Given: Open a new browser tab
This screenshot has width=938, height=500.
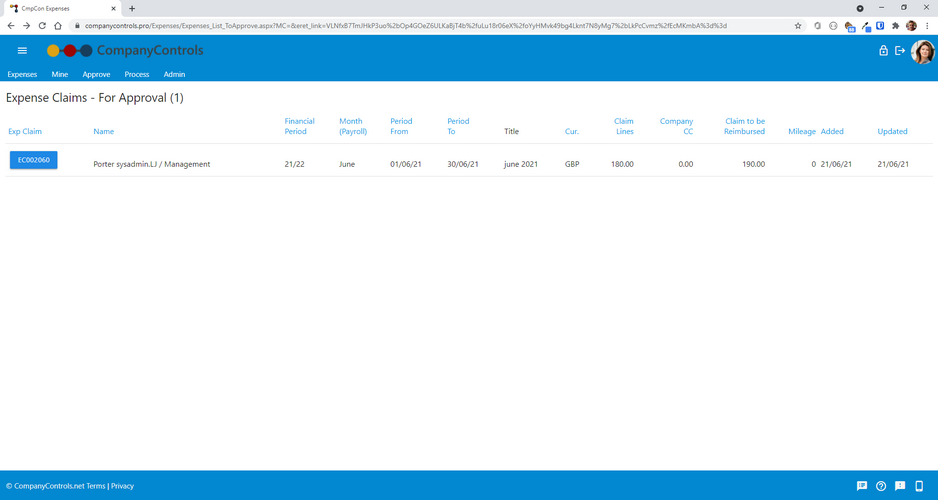Looking at the screenshot, I should 132,8.
